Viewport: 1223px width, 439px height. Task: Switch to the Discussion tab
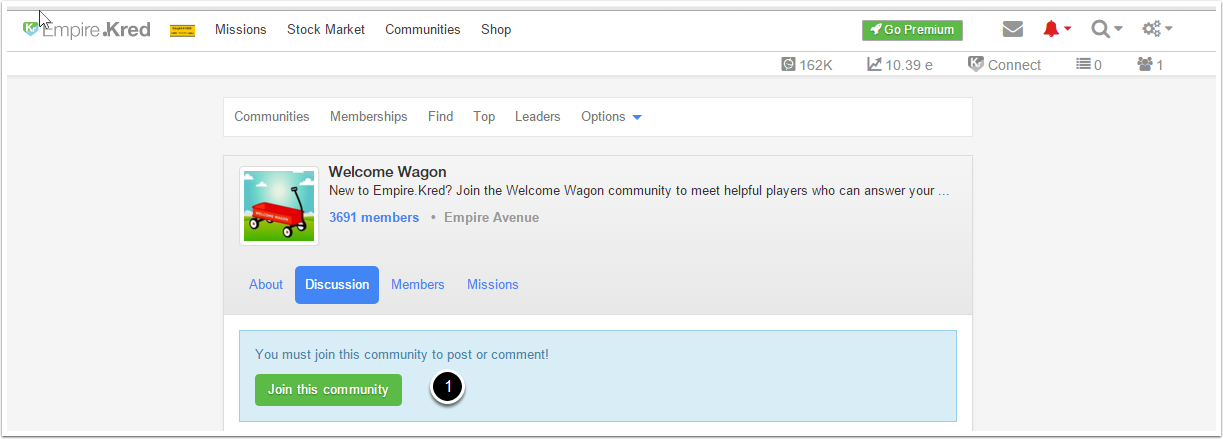[337, 285]
